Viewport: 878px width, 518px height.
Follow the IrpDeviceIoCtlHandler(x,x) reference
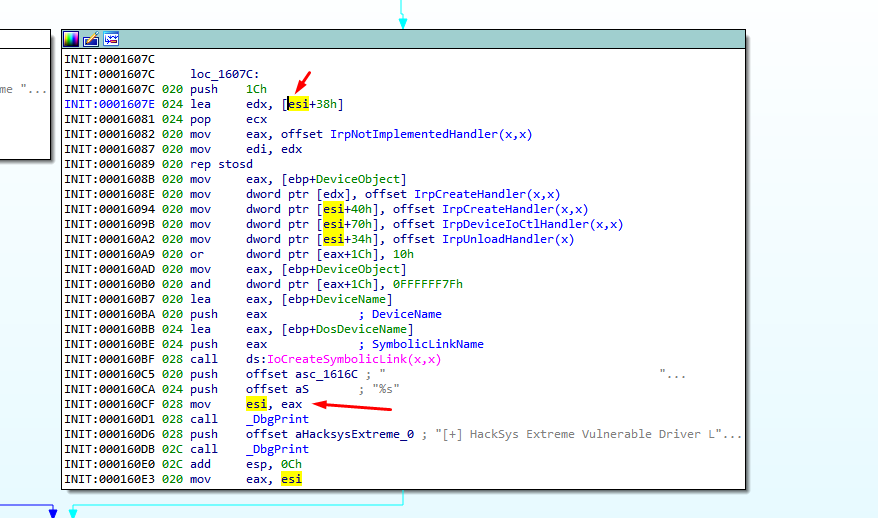(x=532, y=224)
